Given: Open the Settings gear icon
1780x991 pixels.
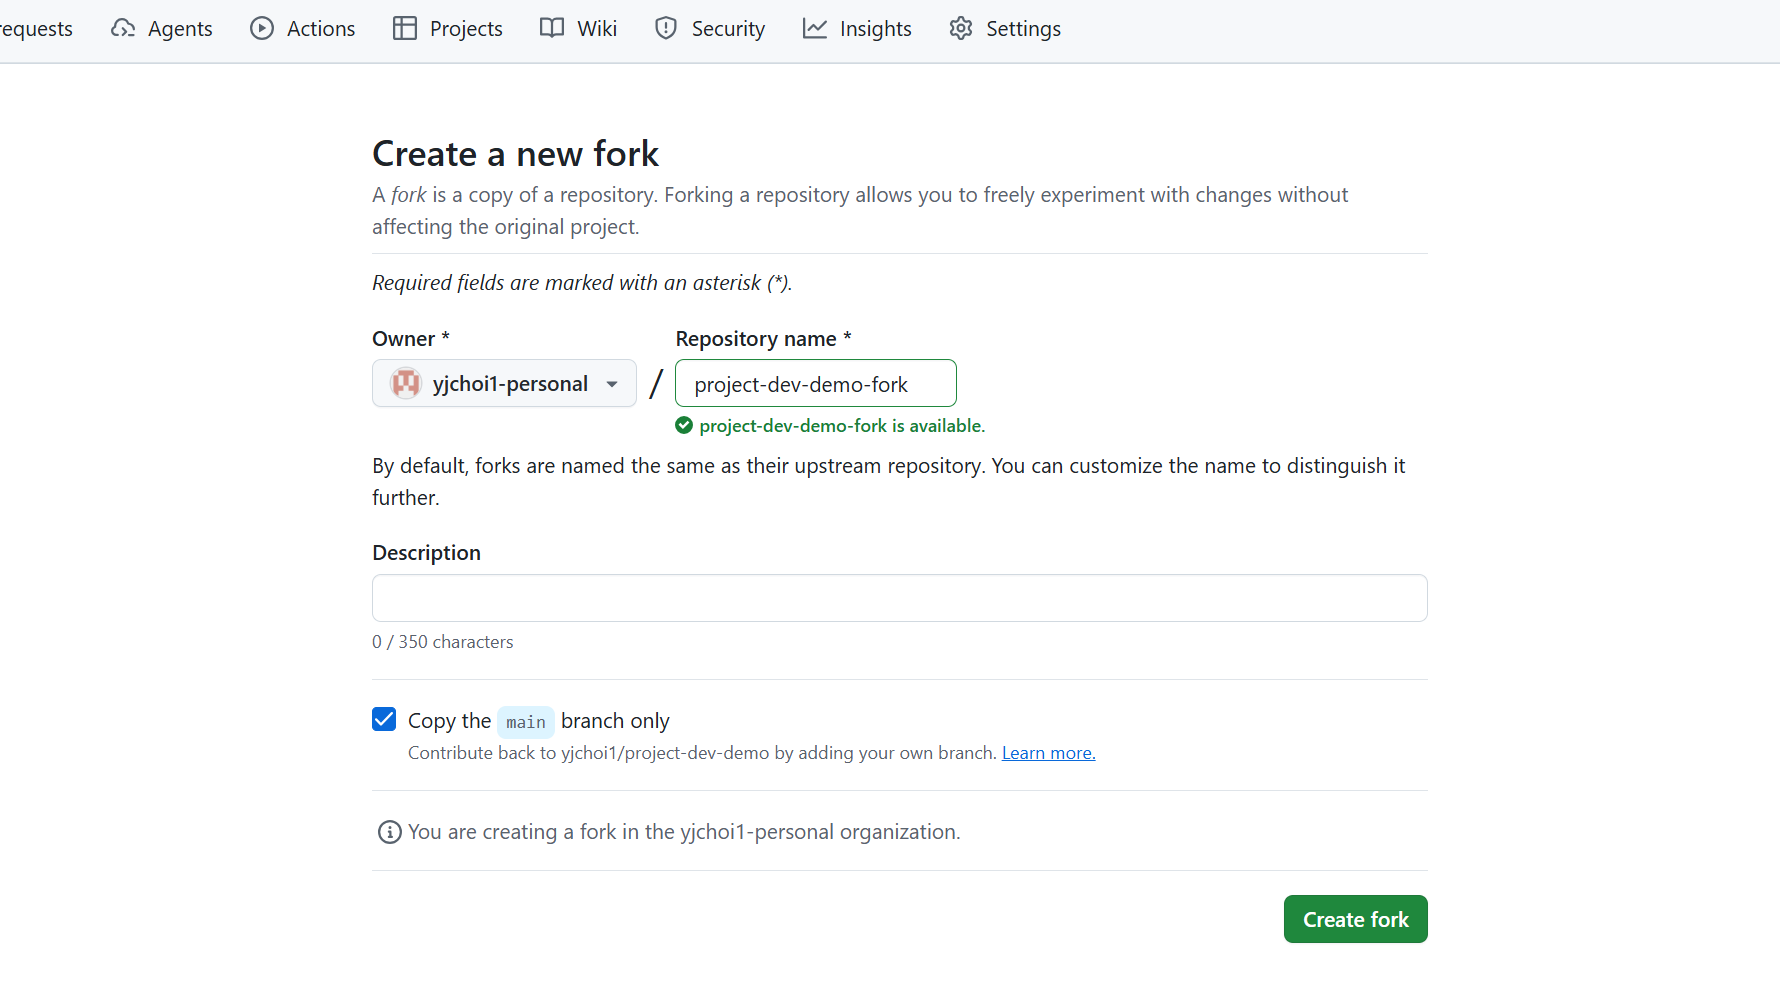Looking at the screenshot, I should click(960, 28).
